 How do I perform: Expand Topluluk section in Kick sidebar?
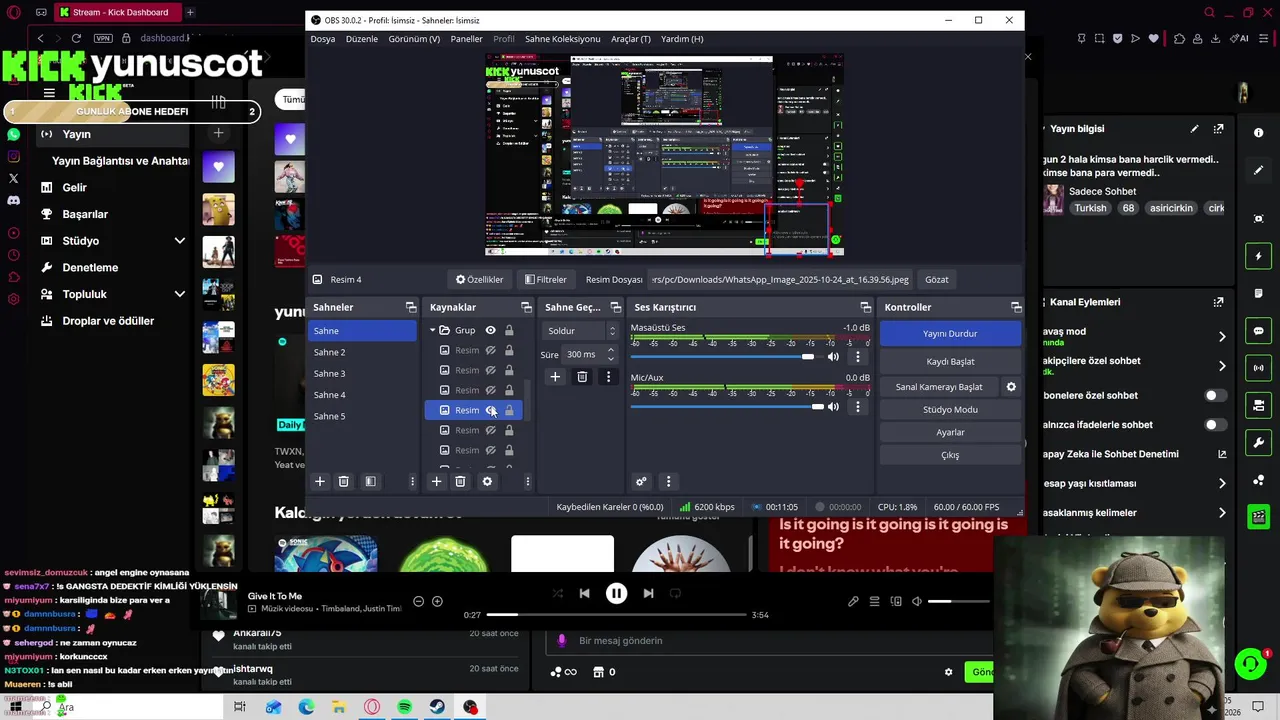click(180, 294)
